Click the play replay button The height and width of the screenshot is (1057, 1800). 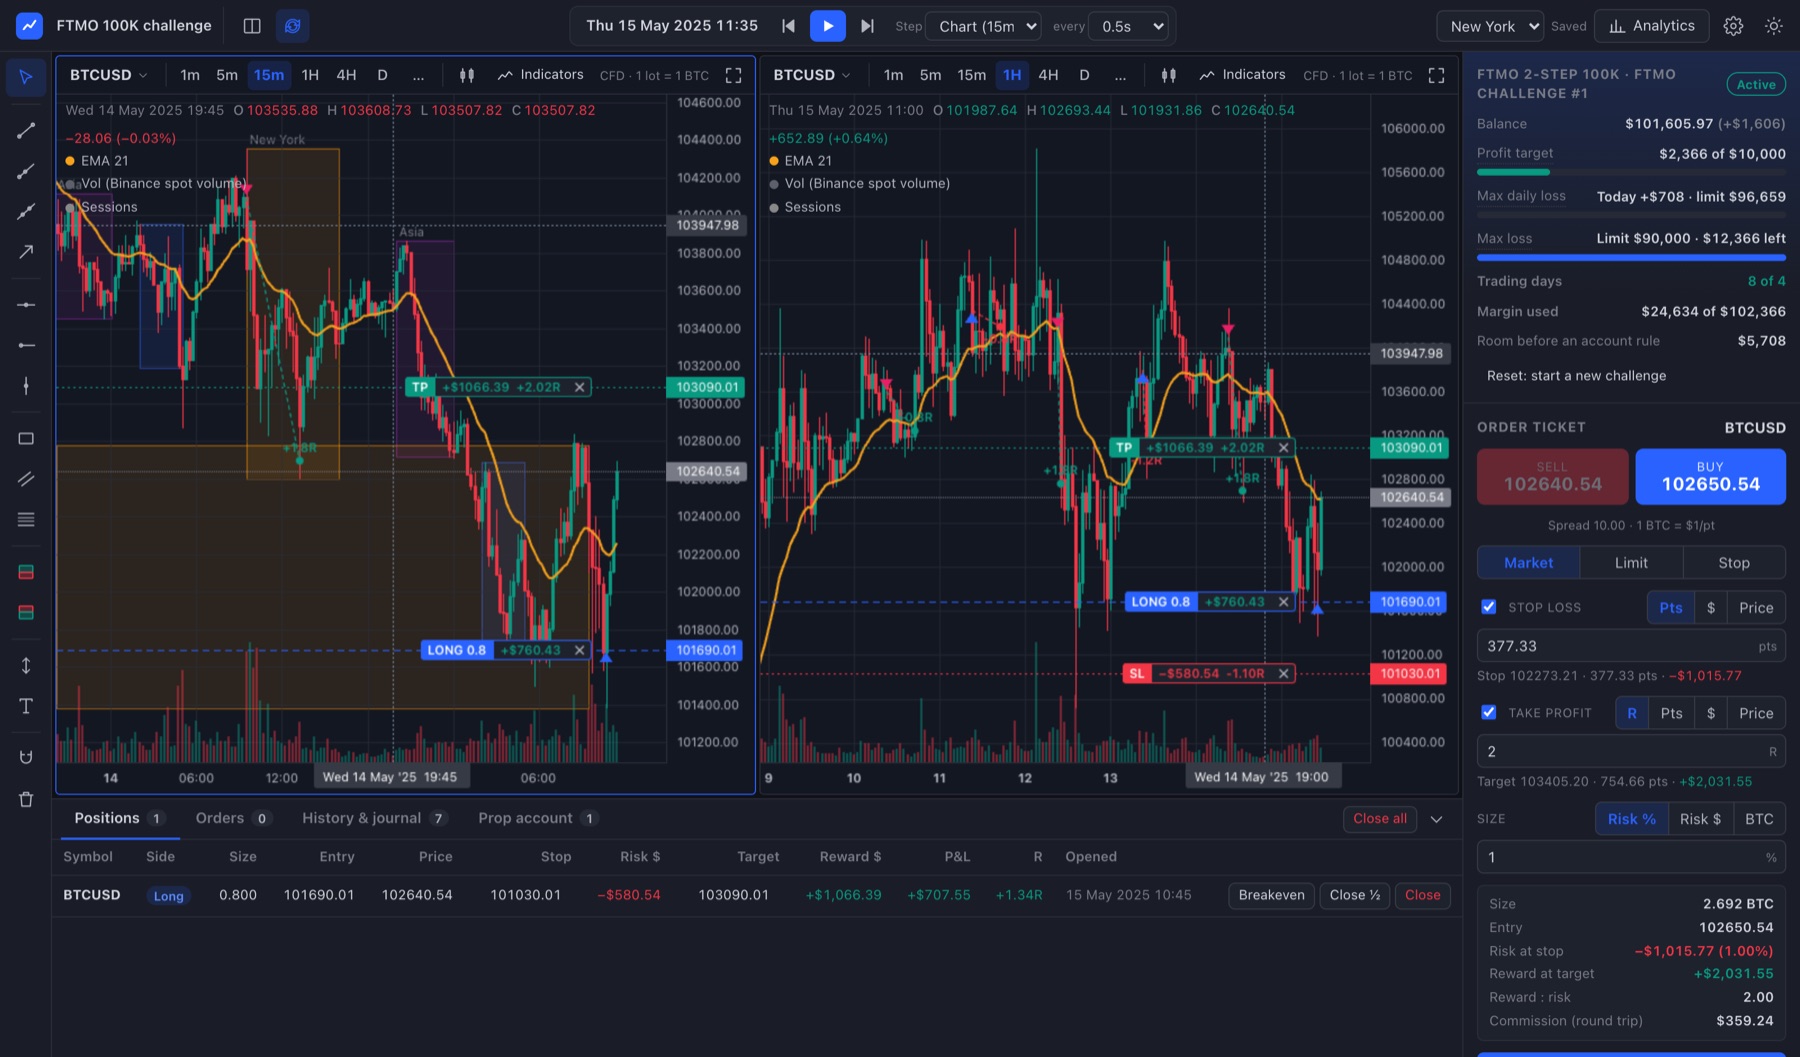pyautogui.click(x=828, y=26)
